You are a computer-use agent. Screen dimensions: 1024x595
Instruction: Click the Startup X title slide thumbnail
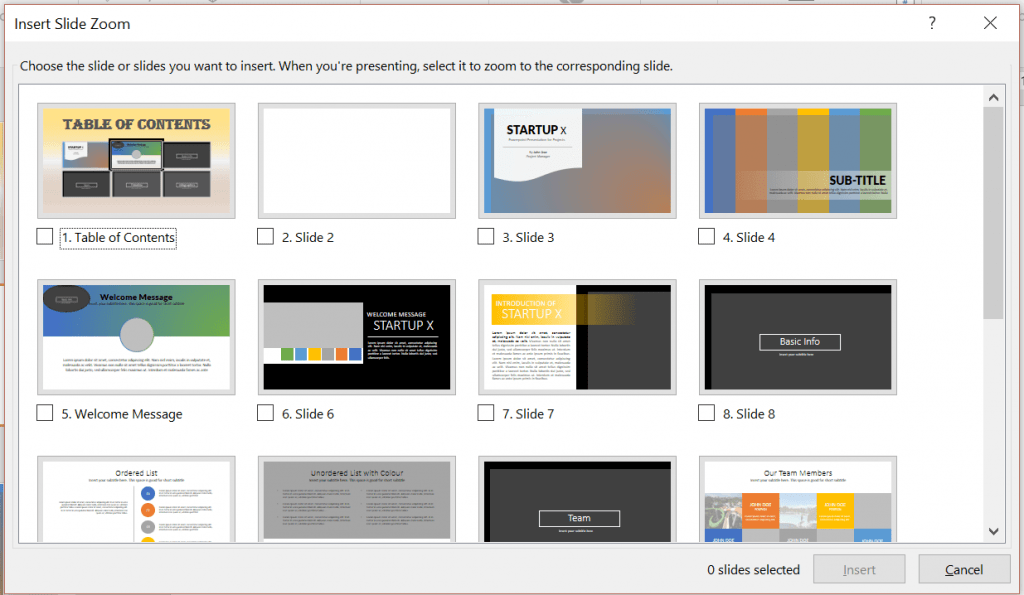577,160
